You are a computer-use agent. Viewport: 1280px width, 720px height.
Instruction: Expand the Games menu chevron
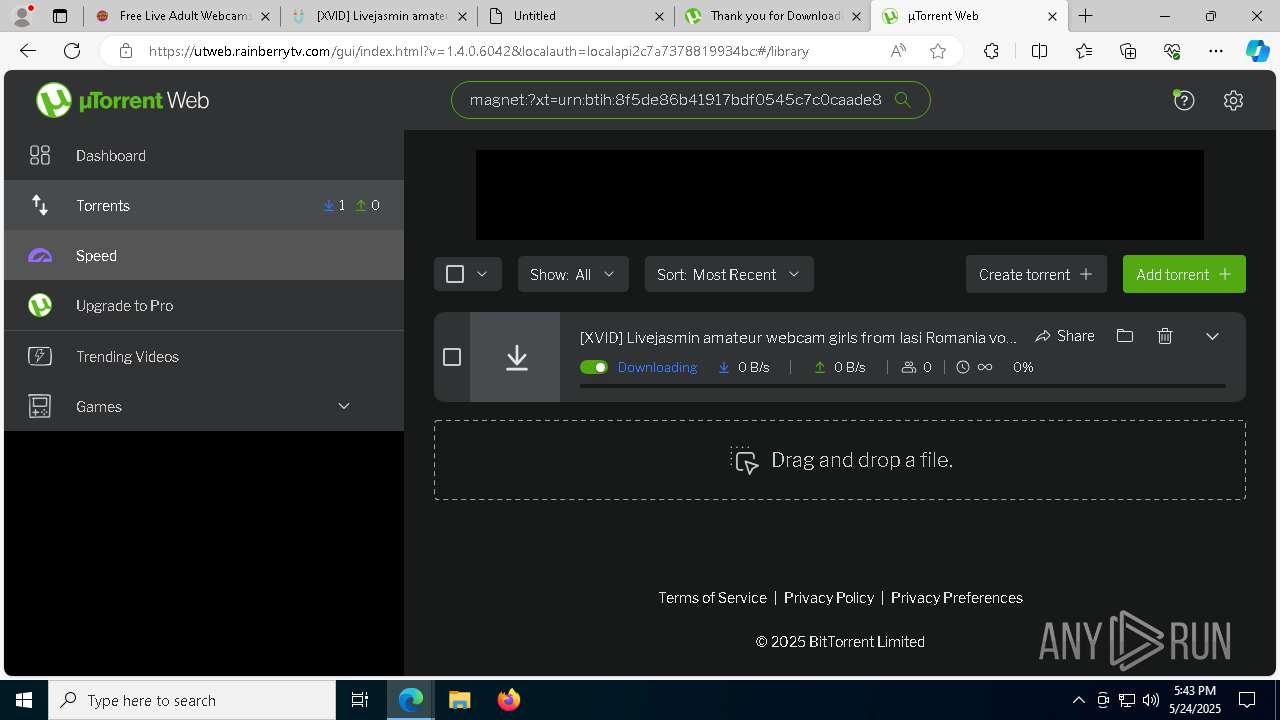click(x=344, y=406)
